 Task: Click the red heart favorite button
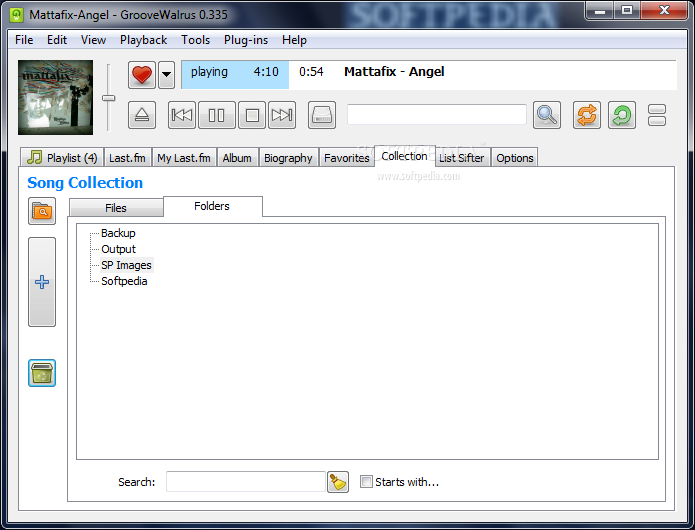142,75
